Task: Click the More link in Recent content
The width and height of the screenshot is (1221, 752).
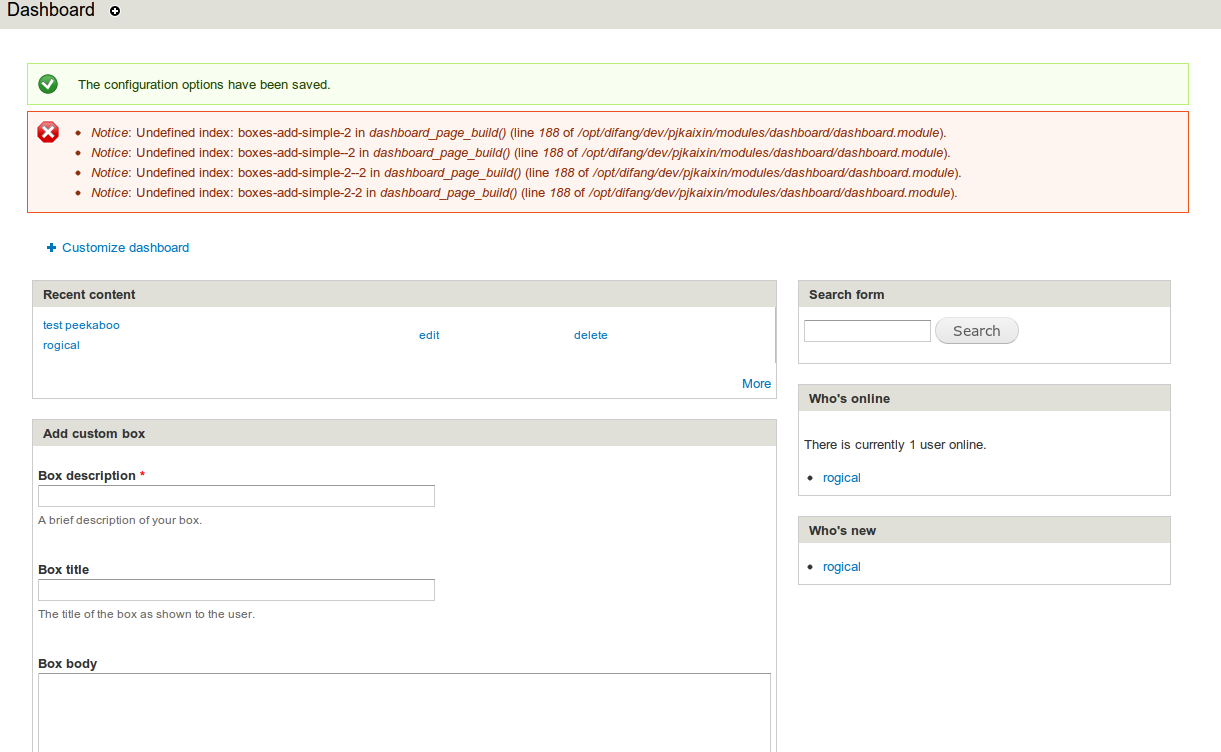Action: [757, 383]
